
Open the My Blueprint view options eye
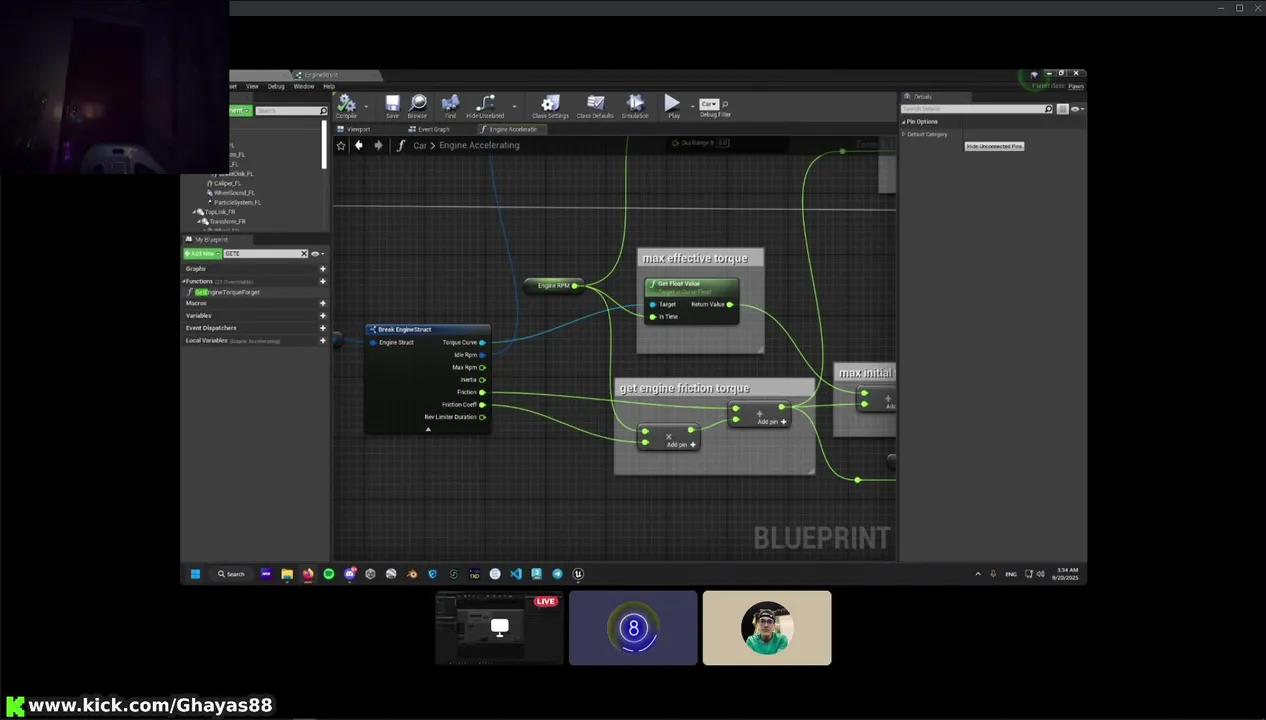(x=317, y=254)
